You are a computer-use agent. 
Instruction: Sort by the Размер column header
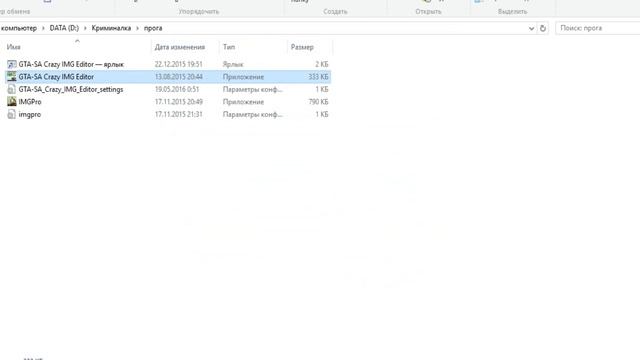click(302, 47)
